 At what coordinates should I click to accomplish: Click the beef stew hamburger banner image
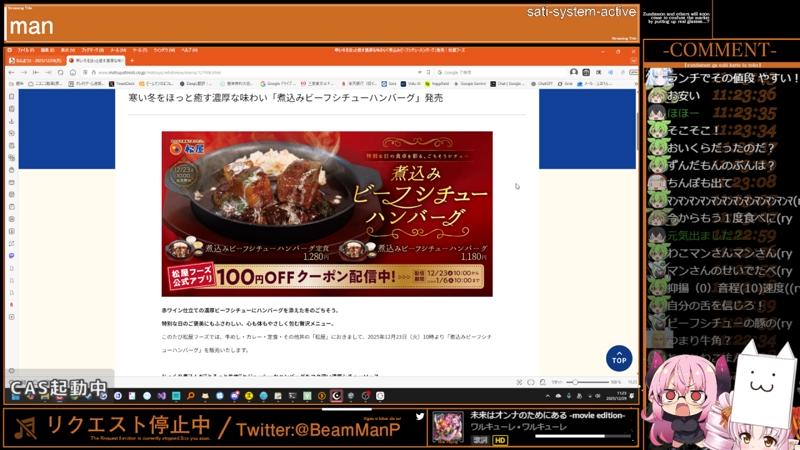pos(327,214)
